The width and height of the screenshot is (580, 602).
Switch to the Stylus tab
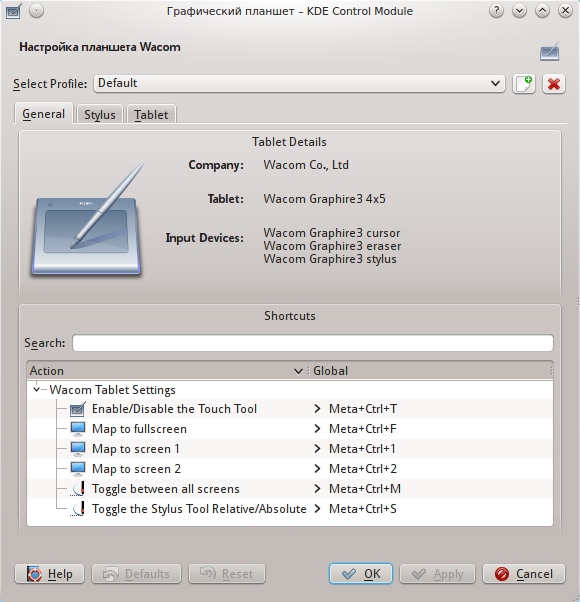100,115
